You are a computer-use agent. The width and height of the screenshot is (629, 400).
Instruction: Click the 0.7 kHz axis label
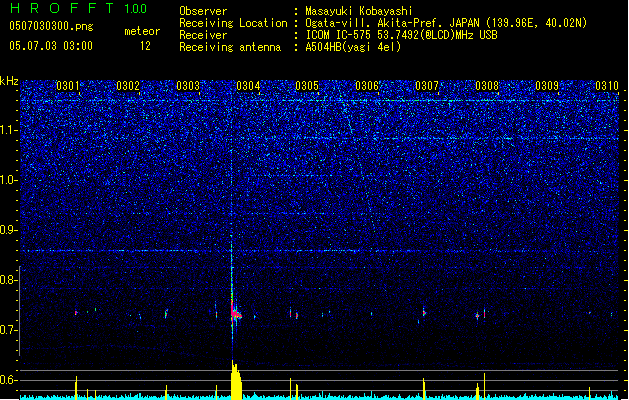coord(9,330)
